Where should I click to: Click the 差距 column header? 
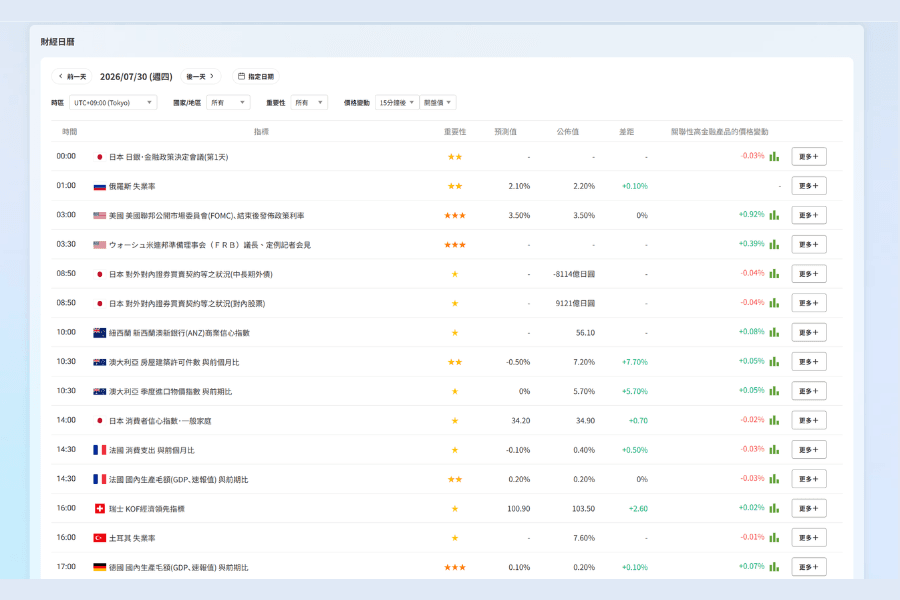[626, 131]
